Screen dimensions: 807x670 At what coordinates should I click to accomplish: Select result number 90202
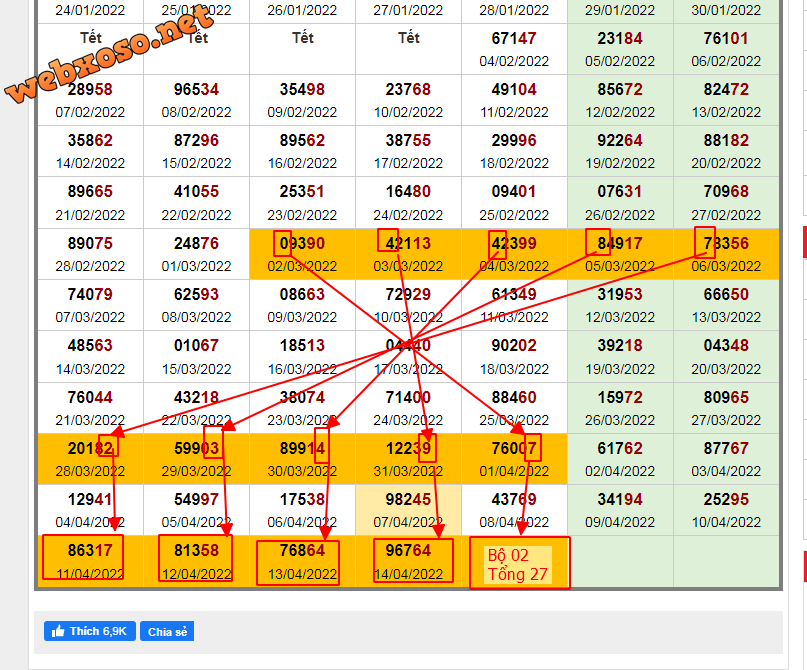tap(514, 345)
